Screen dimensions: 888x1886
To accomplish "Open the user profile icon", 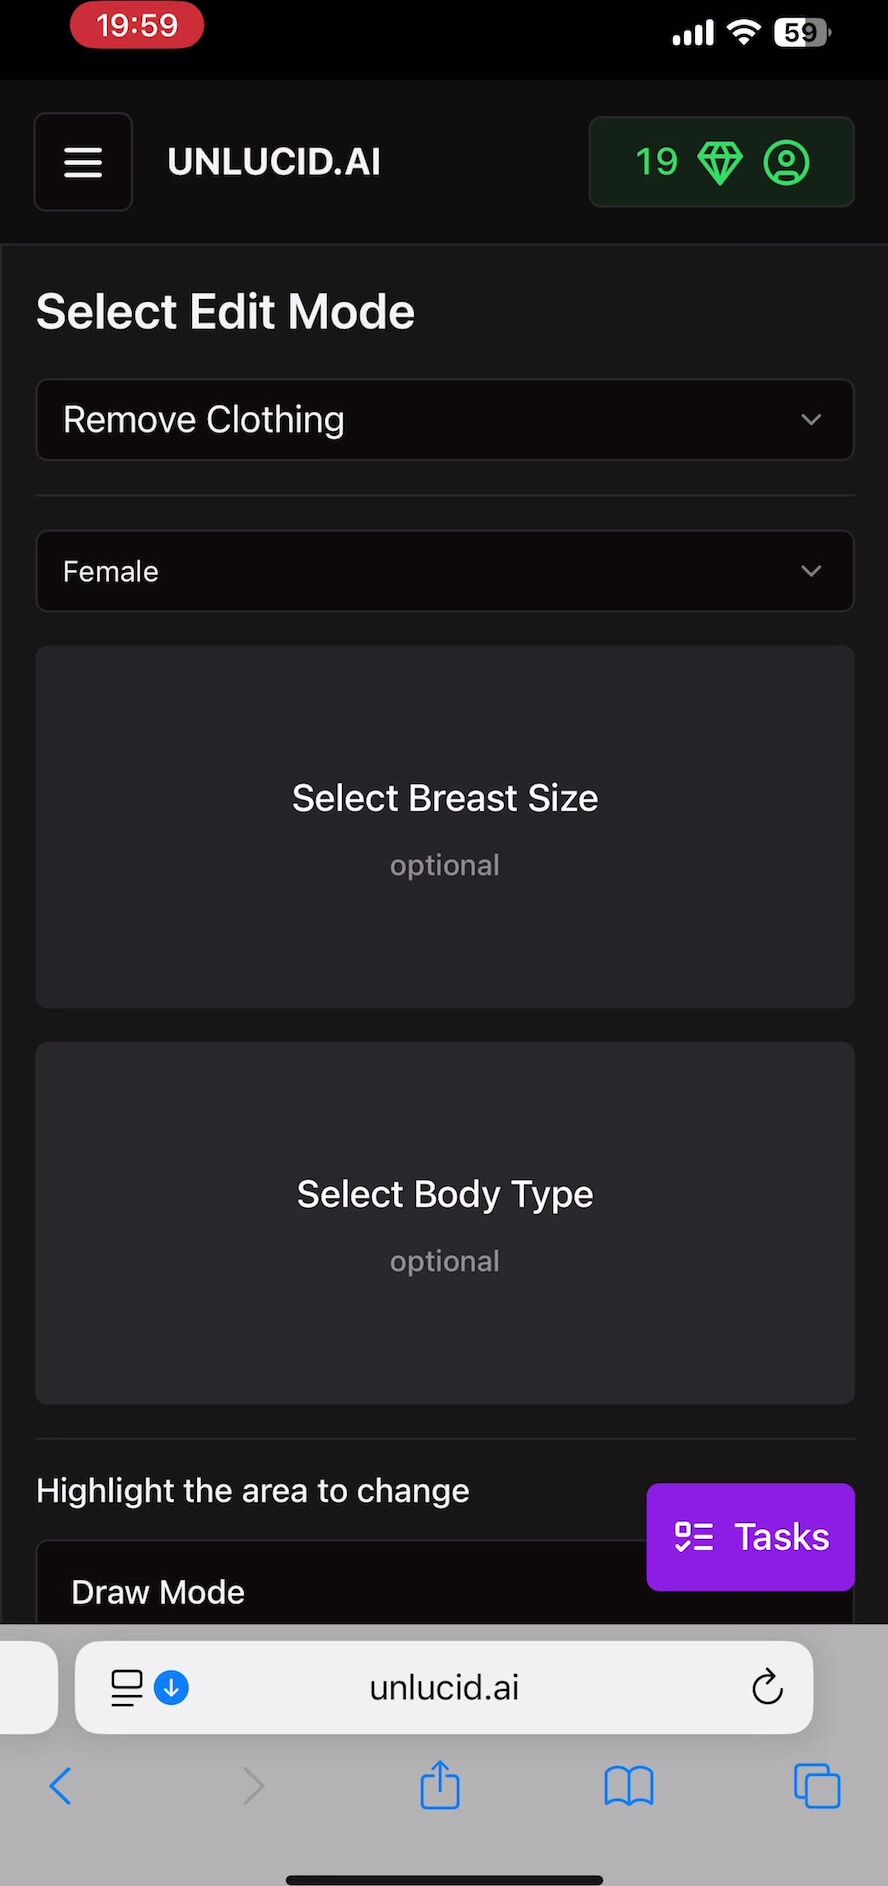I will [x=787, y=162].
